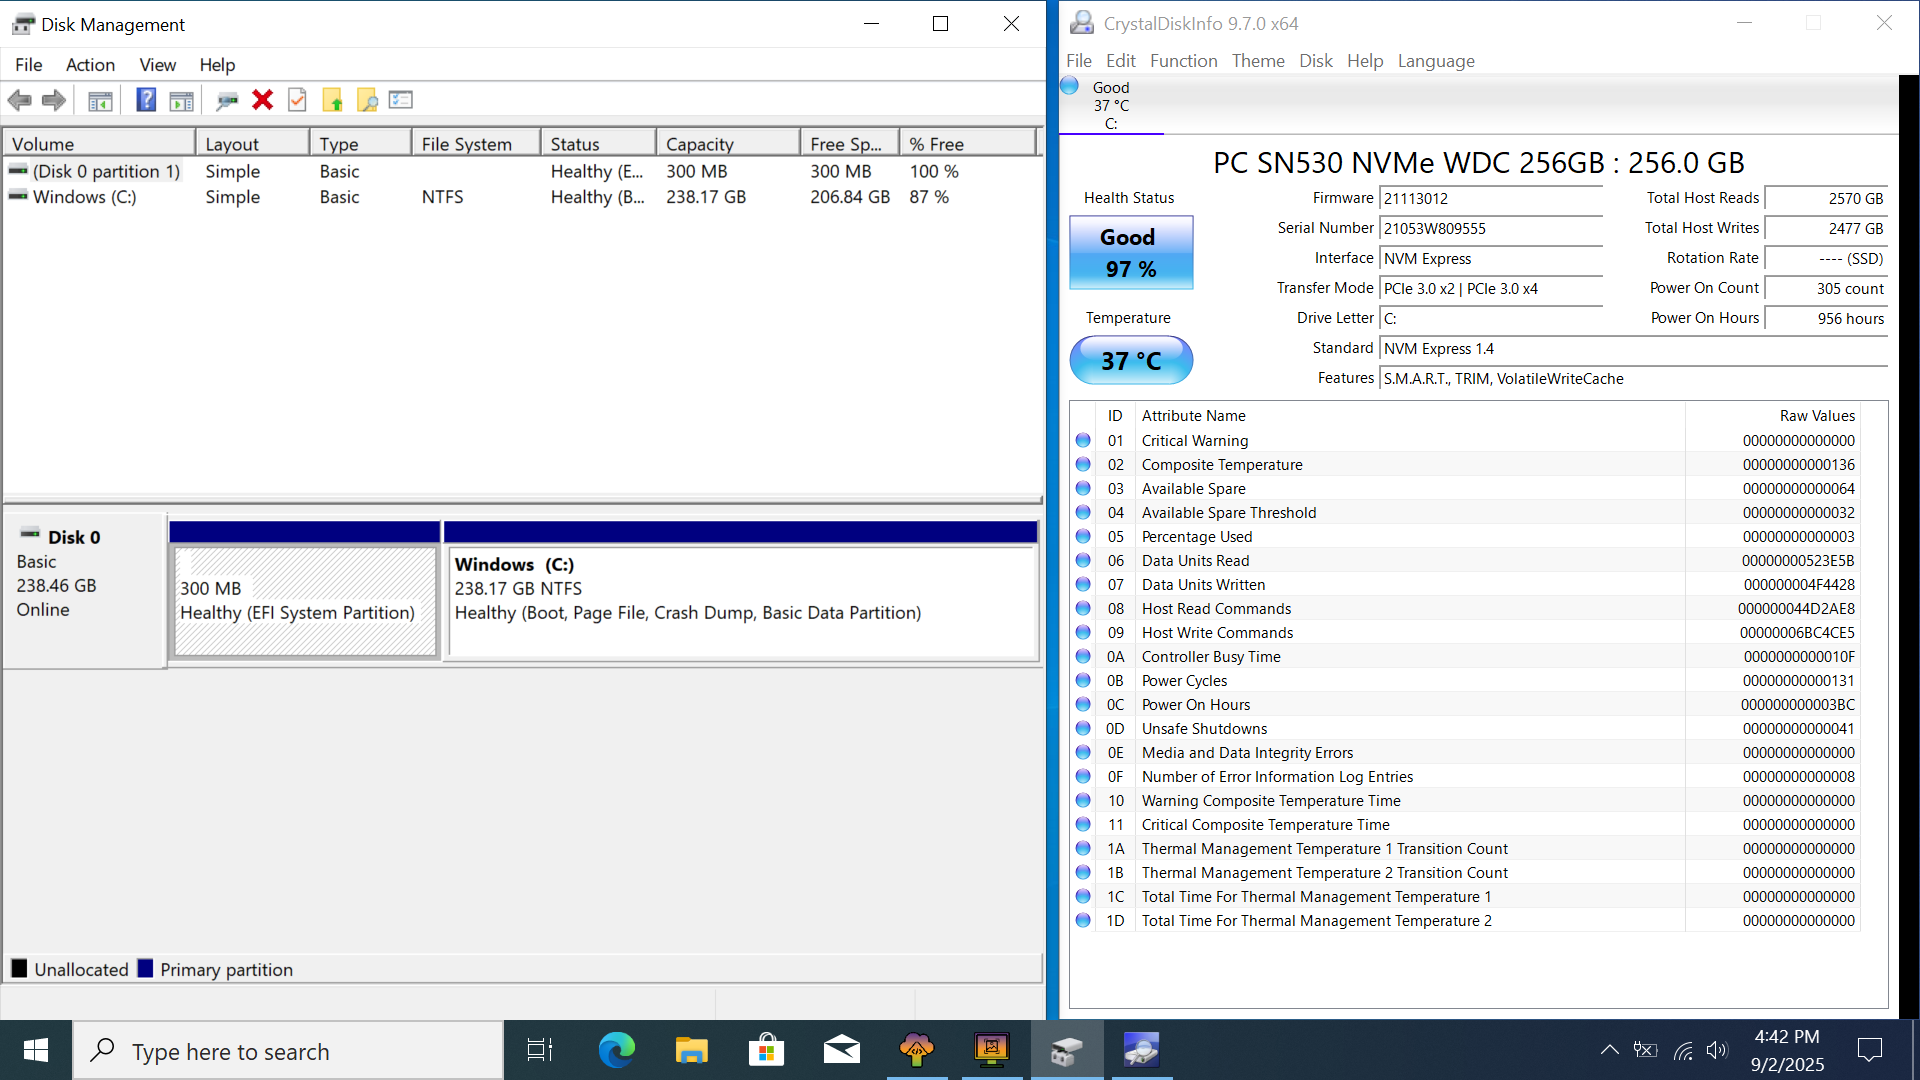Screen dimensions: 1920x1080
Task: Open Function menu in CrystalDiskInfo
Action: 1183,61
